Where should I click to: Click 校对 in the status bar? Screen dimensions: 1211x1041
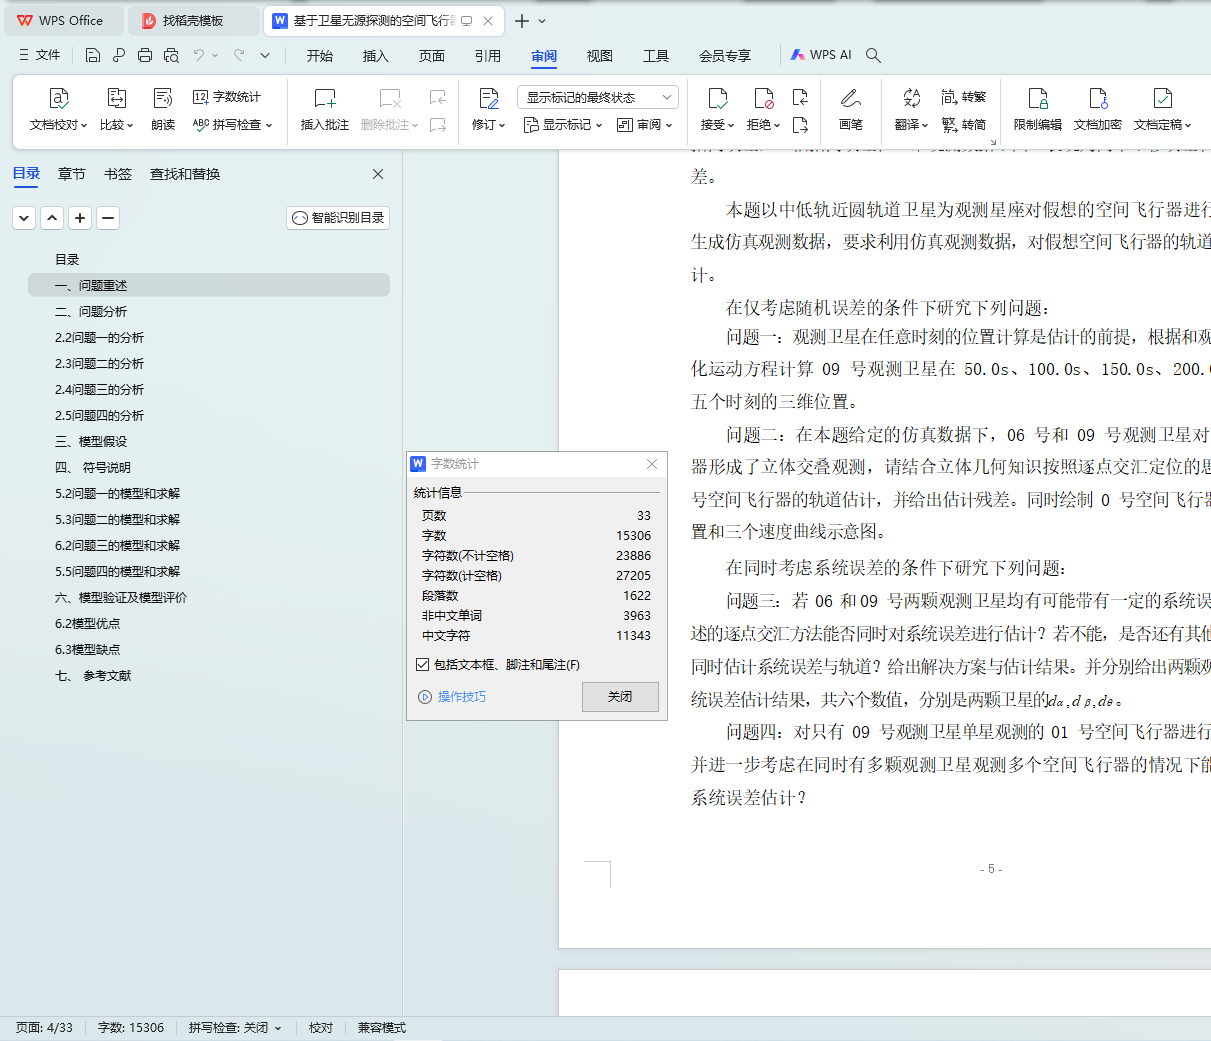pos(321,1028)
